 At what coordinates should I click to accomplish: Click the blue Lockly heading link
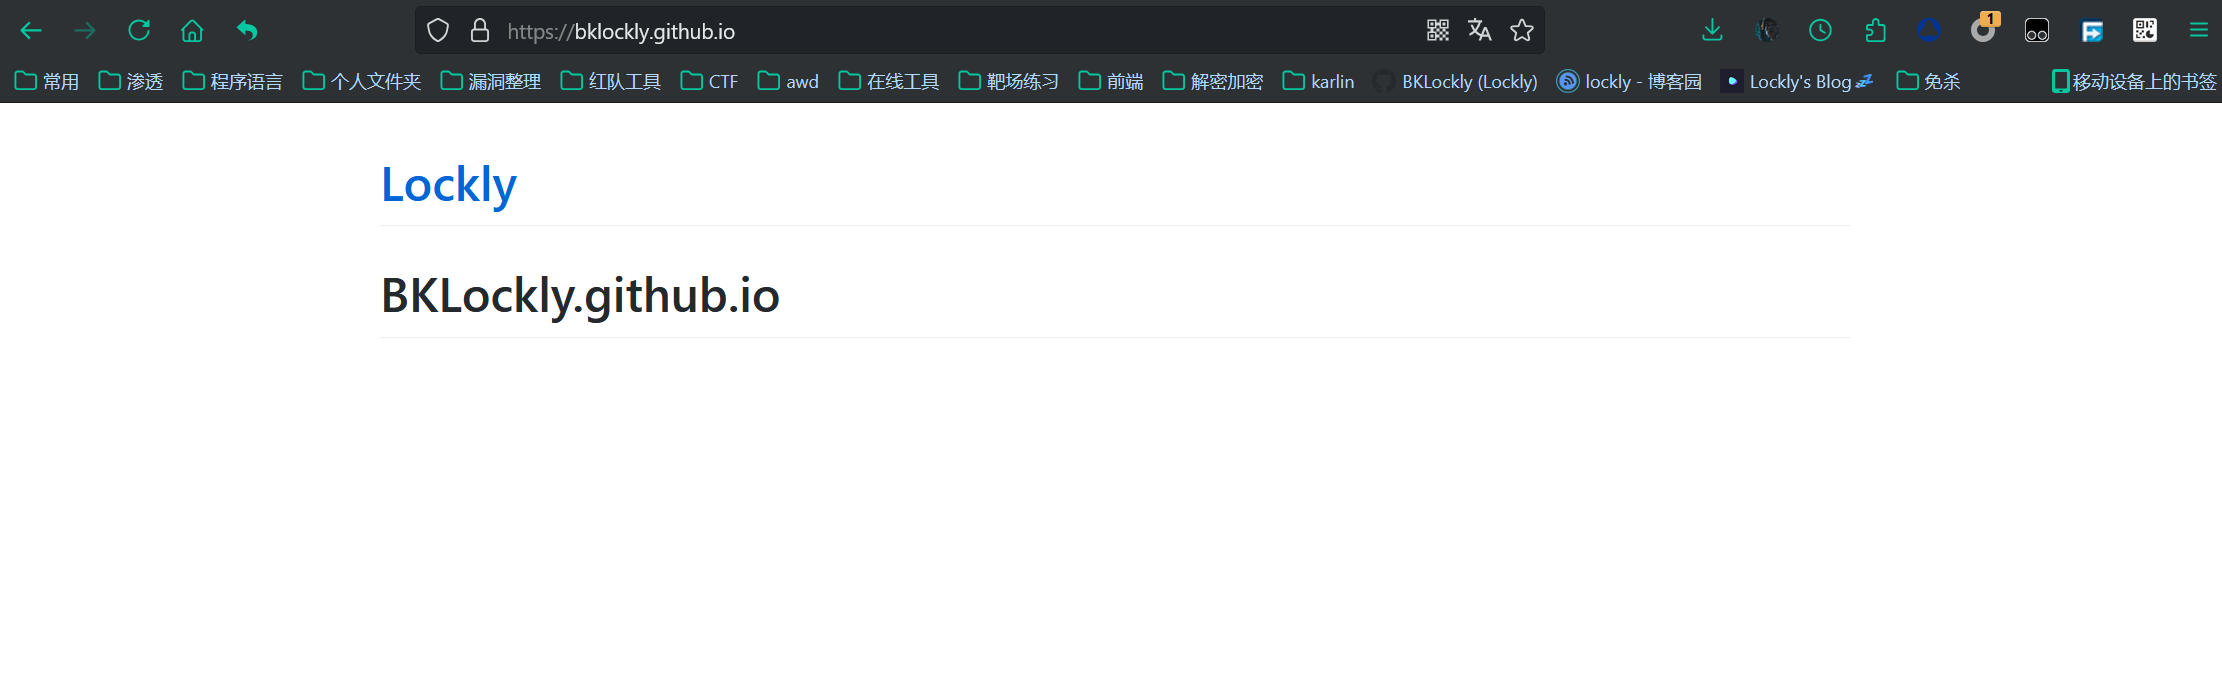coord(449,185)
